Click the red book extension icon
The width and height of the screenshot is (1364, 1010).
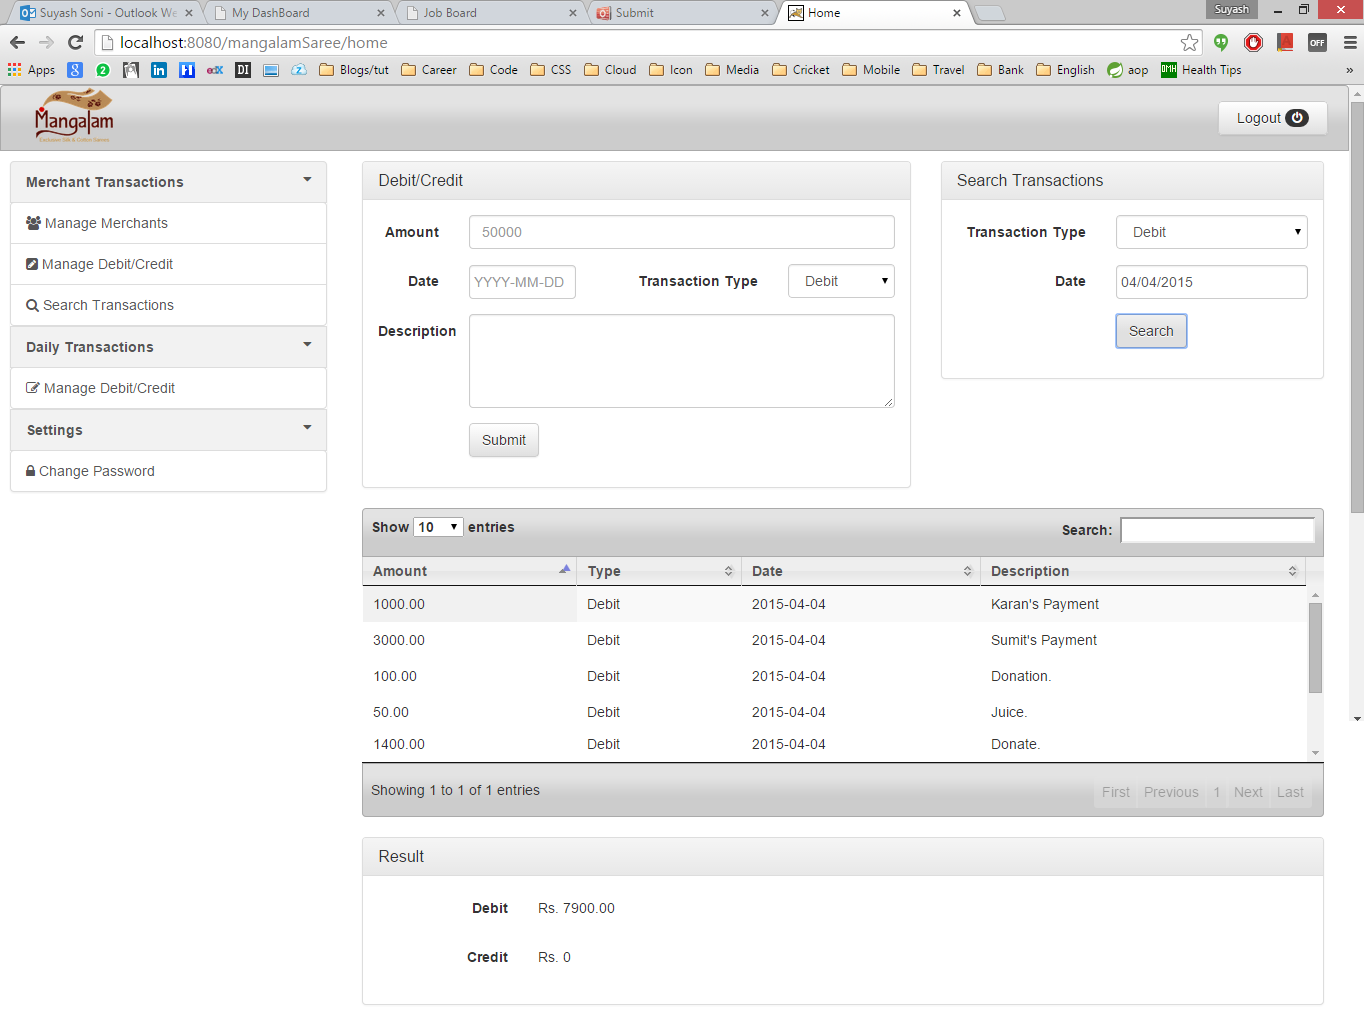point(1285,42)
